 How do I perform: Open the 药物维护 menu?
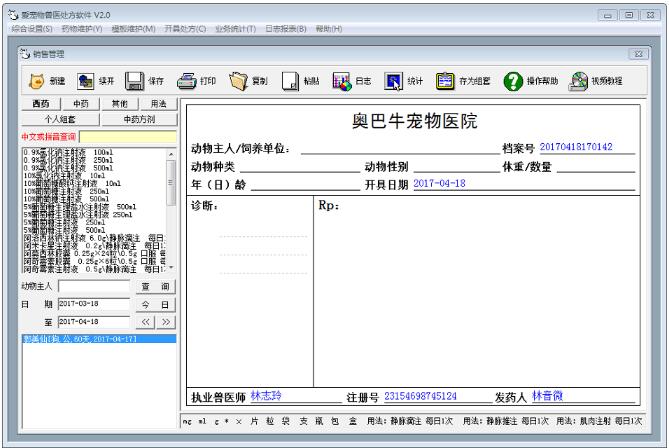click(84, 28)
